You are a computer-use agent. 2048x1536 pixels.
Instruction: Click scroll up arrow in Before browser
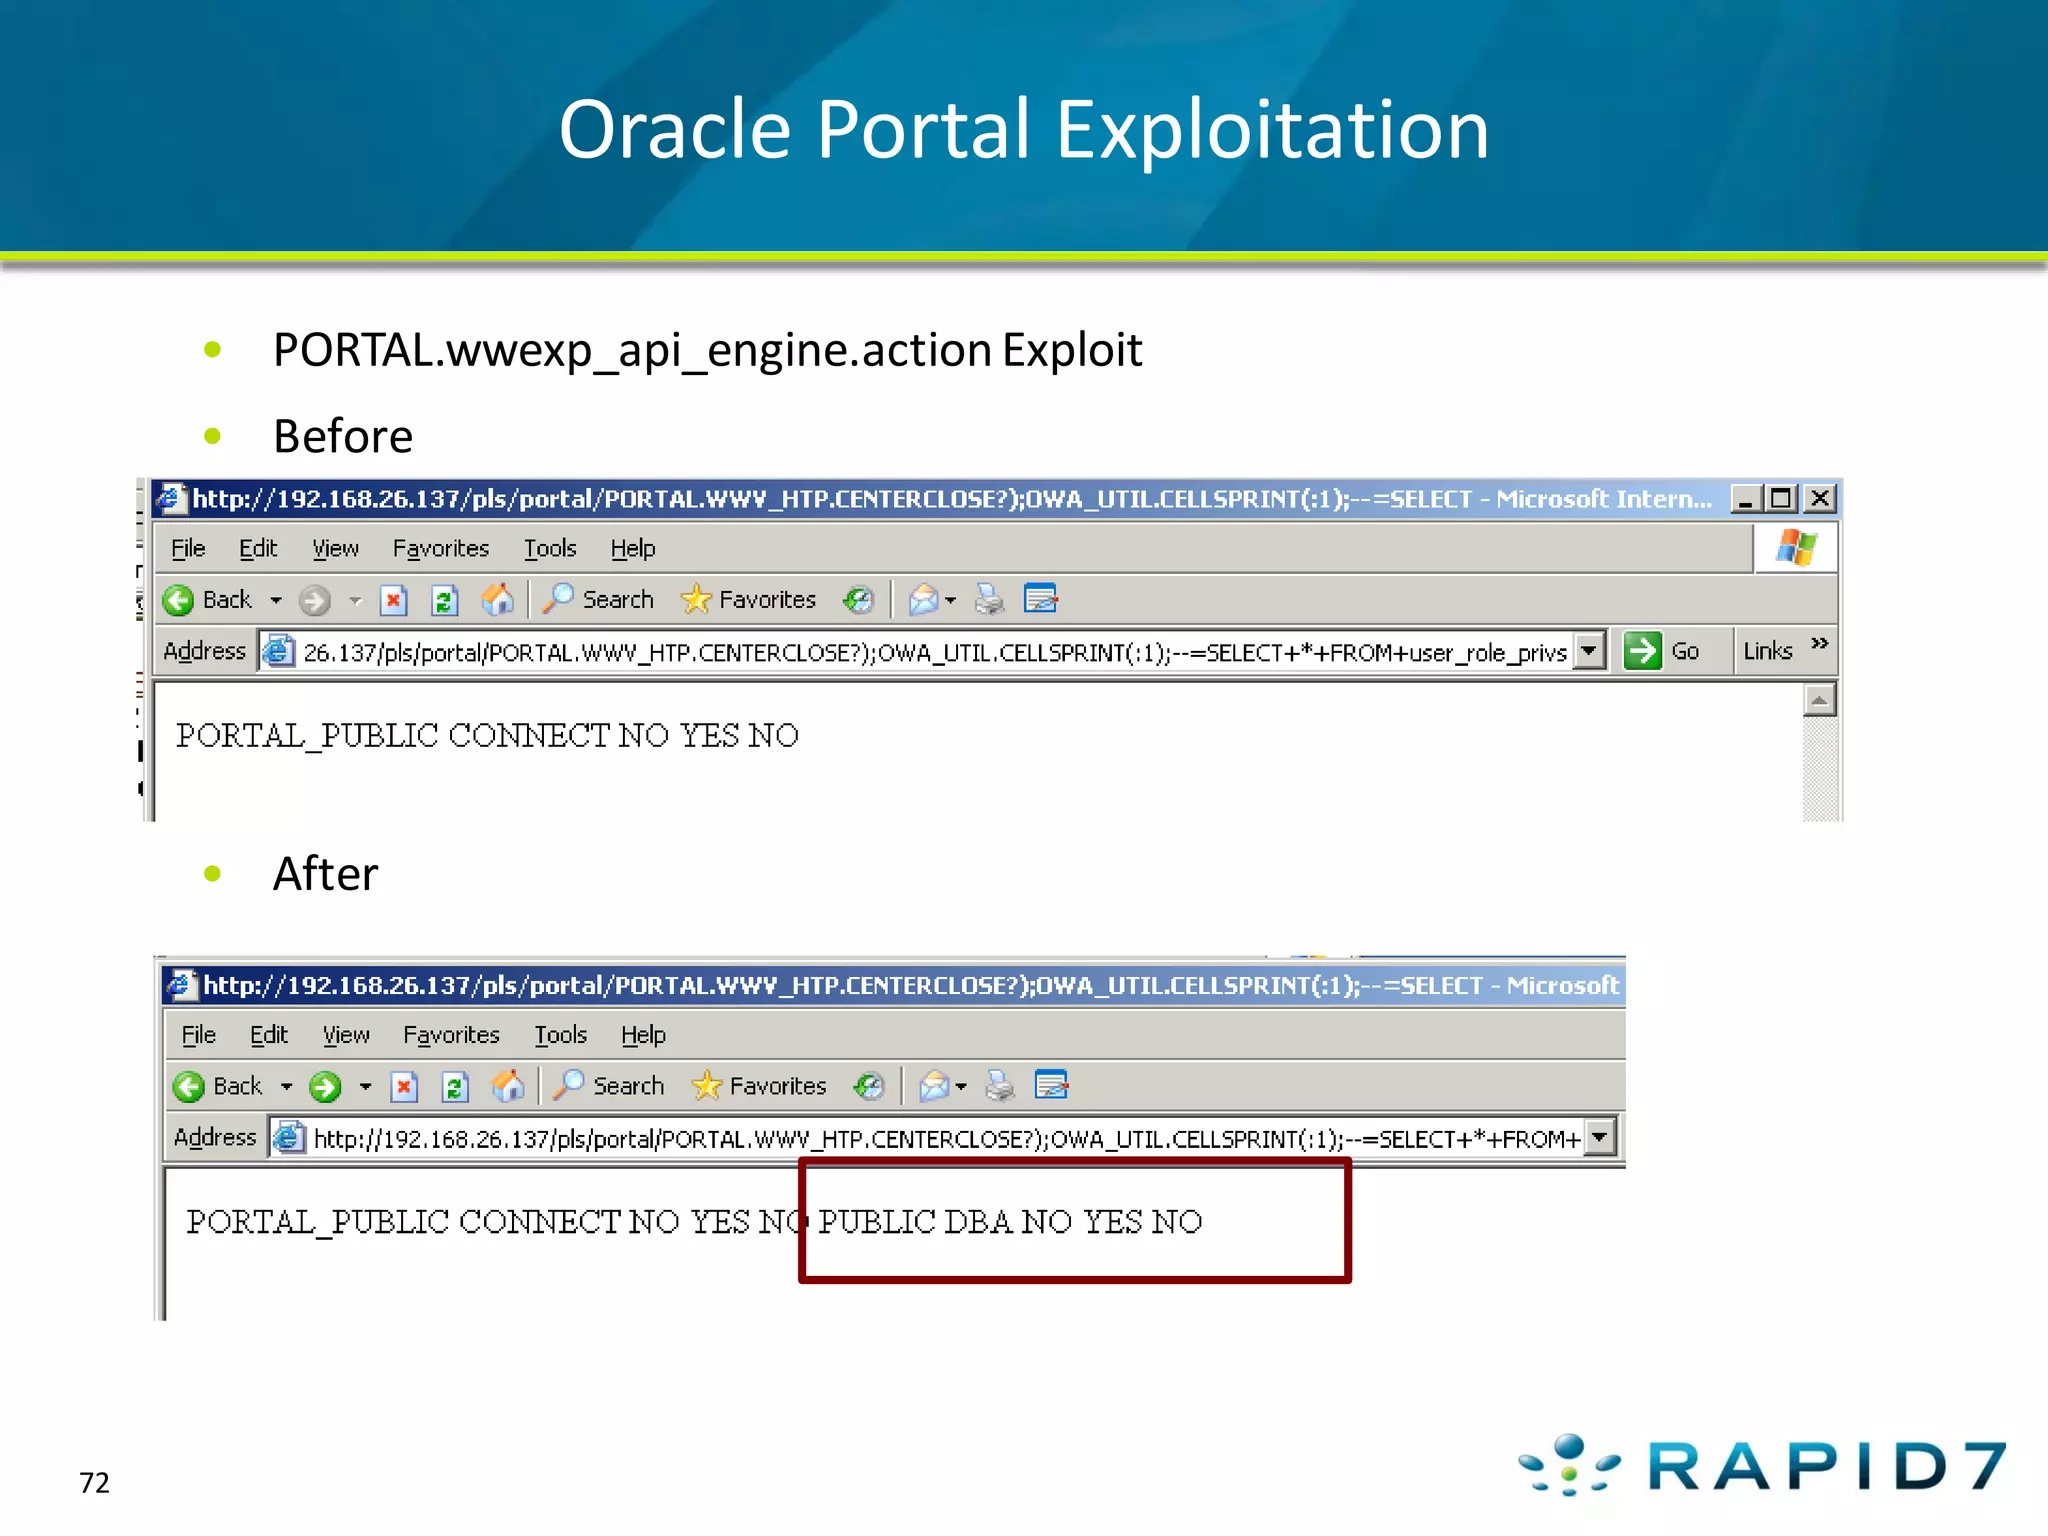pyautogui.click(x=1819, y=700)
